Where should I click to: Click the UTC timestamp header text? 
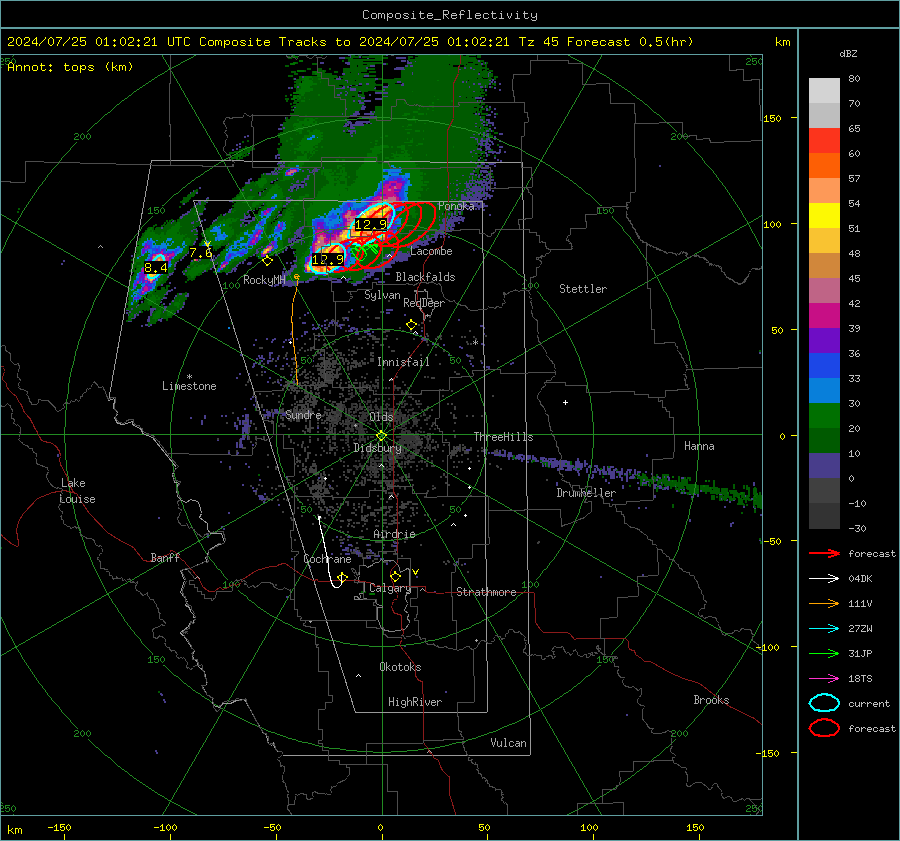(350, 42)
